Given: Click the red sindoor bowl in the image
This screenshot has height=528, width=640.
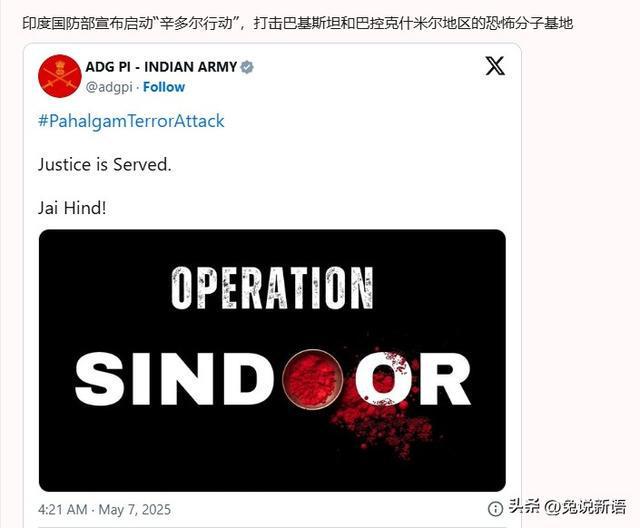Looking at the screenshot, I should [x=313, y=379].
